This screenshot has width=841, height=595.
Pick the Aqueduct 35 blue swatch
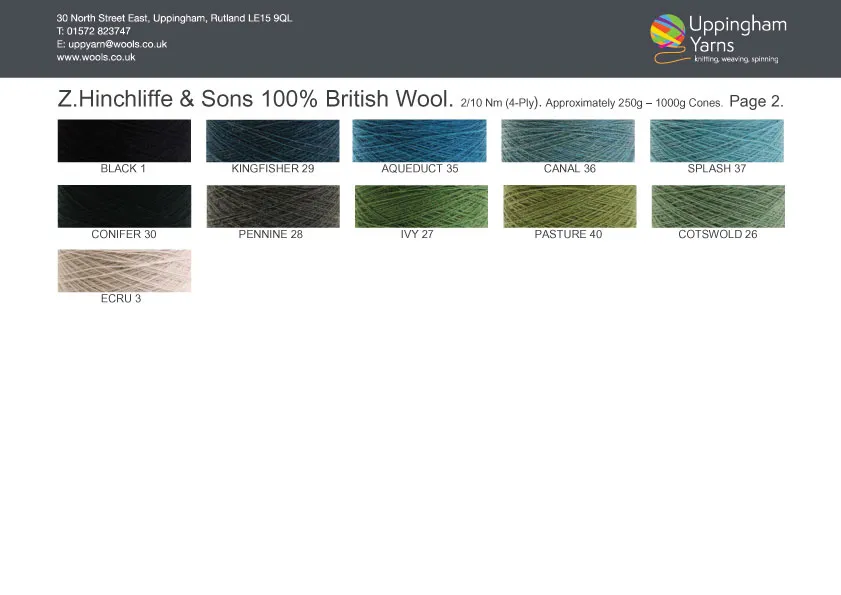(419, 141)
